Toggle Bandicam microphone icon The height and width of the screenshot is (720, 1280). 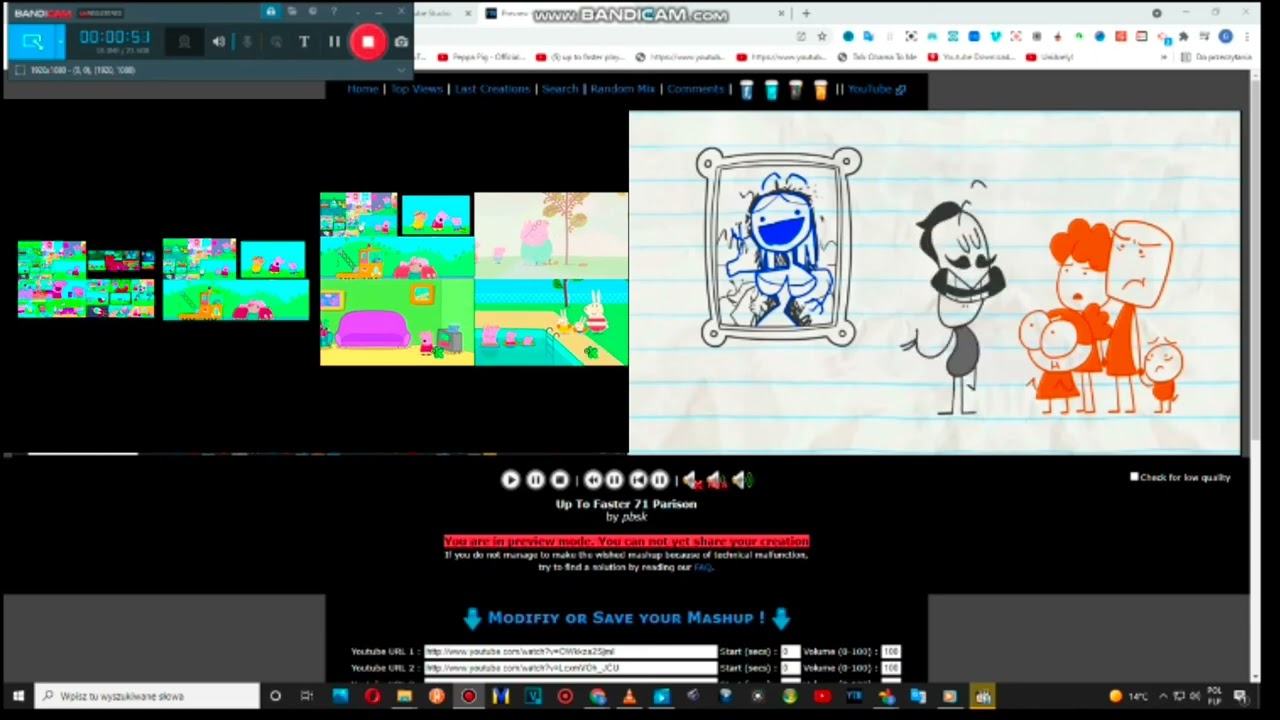247,42
